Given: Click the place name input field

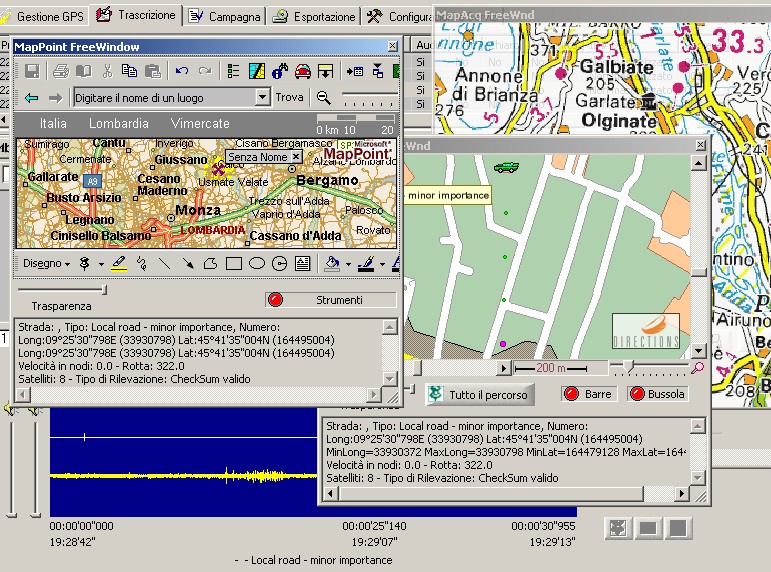Looking at the screenshot, I should 165,97.
